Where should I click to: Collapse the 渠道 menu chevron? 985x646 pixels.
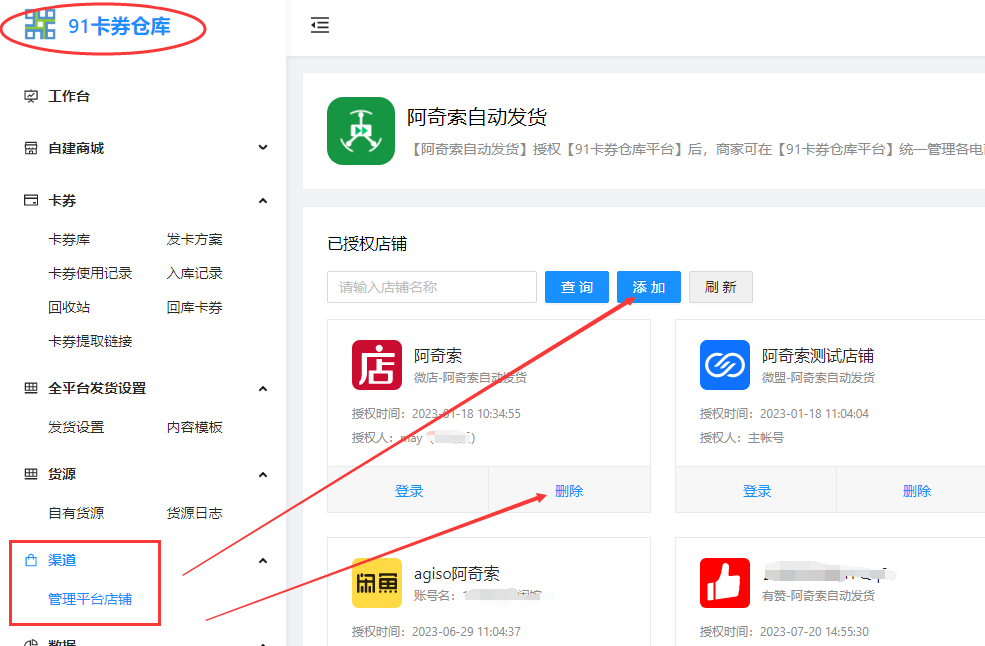point(263,561)
